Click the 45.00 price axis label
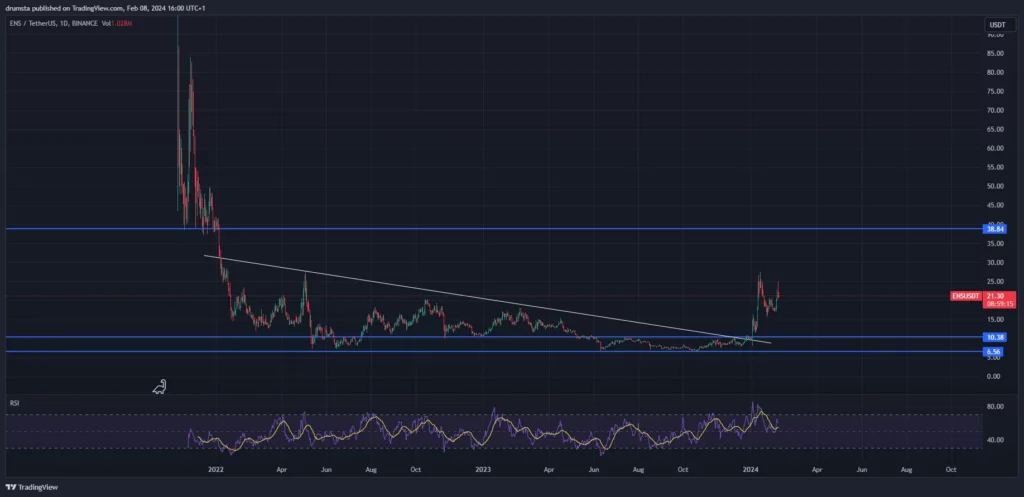Viewport: 1024px width, 497px height. (995, 205)
